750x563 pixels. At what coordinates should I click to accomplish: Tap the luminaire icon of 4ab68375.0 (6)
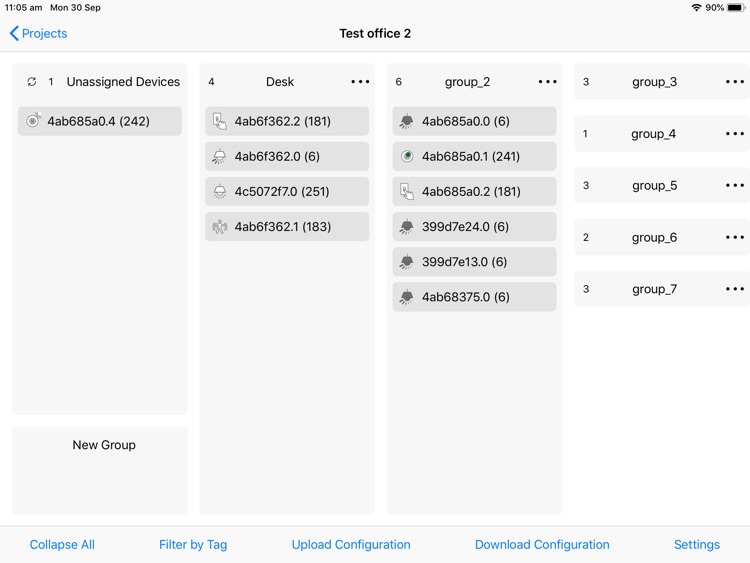tap(407, 297)
